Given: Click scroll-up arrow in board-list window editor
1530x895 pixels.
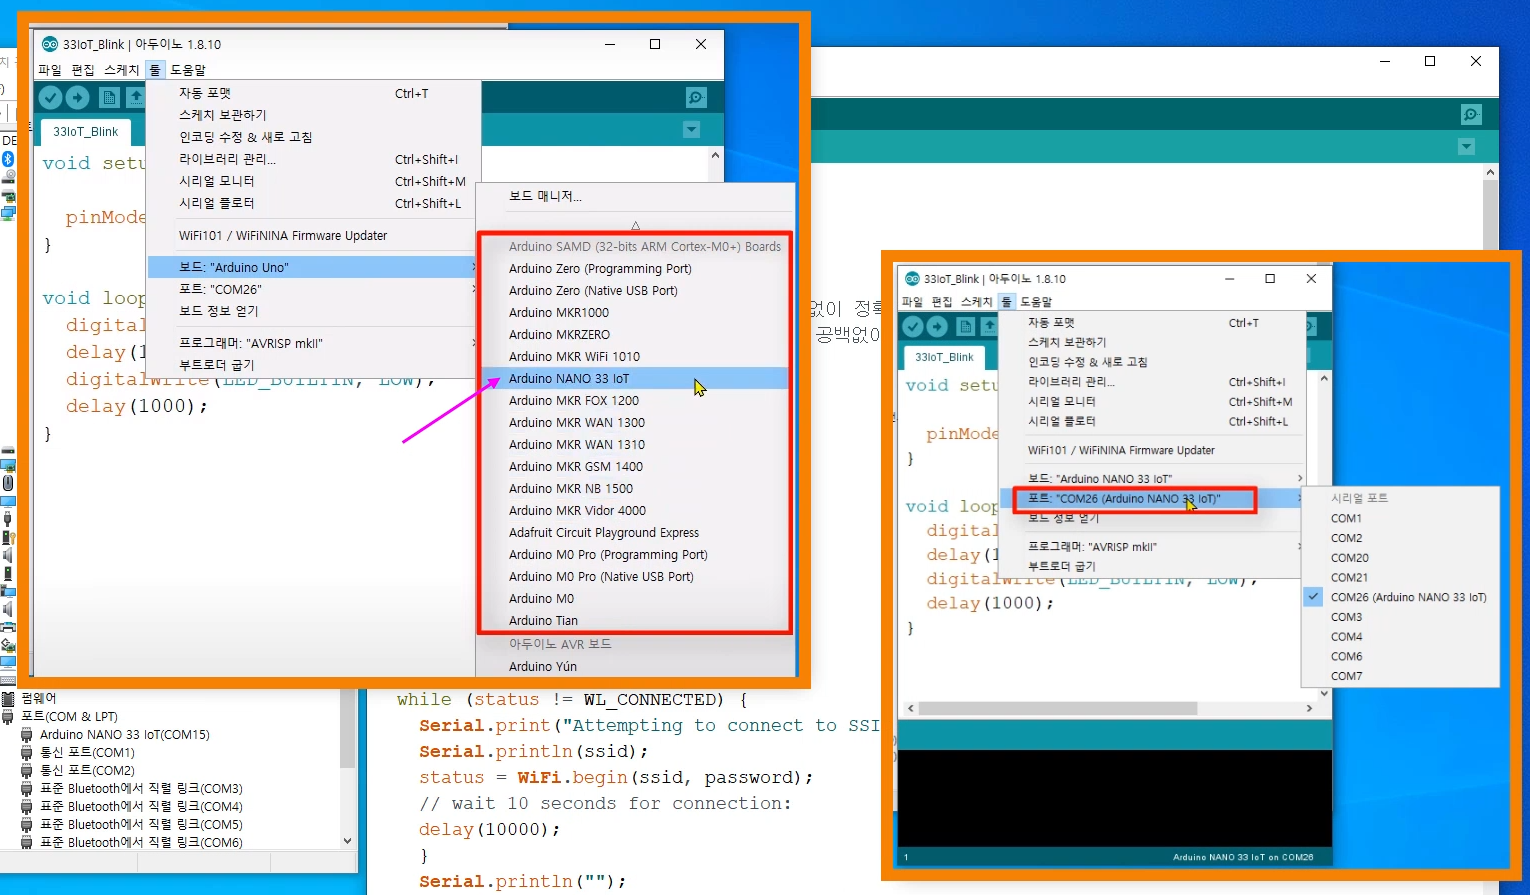Looking at the screenshot, I should pos(715,156).
